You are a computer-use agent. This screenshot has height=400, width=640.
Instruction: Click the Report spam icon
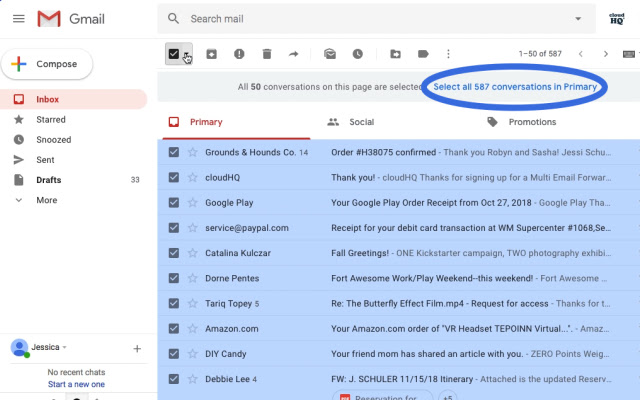click(239, 54)
